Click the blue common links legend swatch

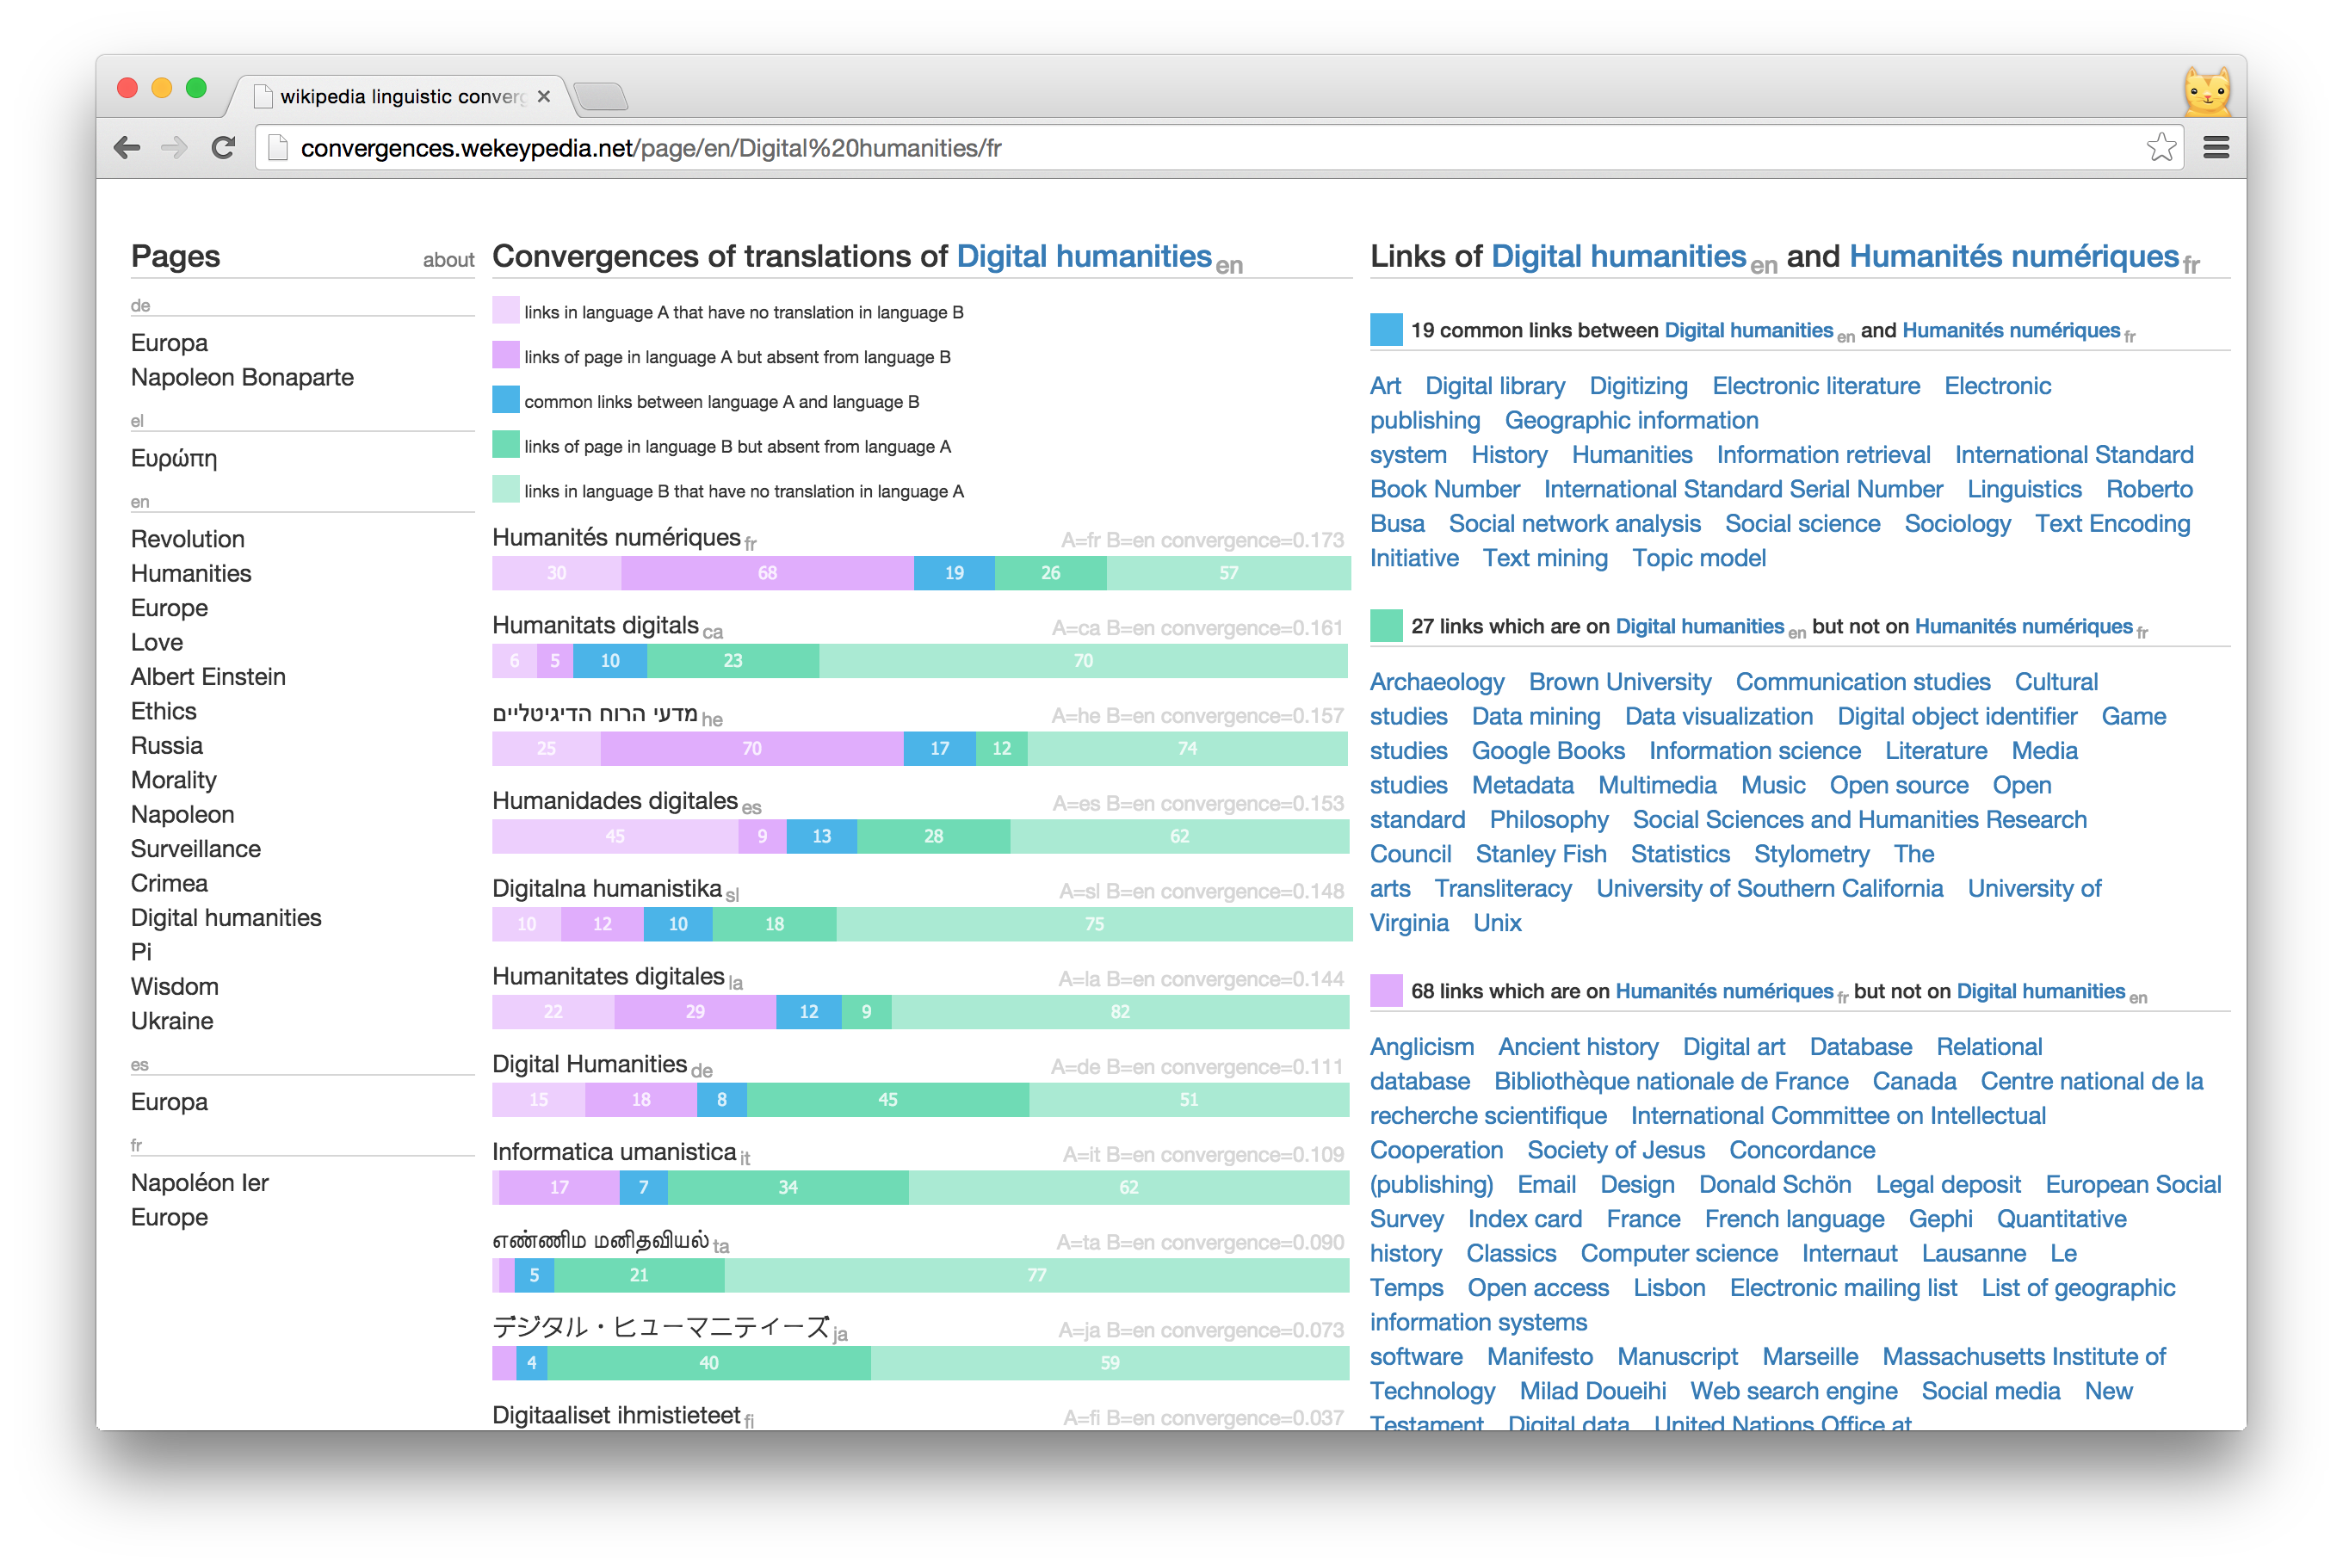tap(506, 401)
